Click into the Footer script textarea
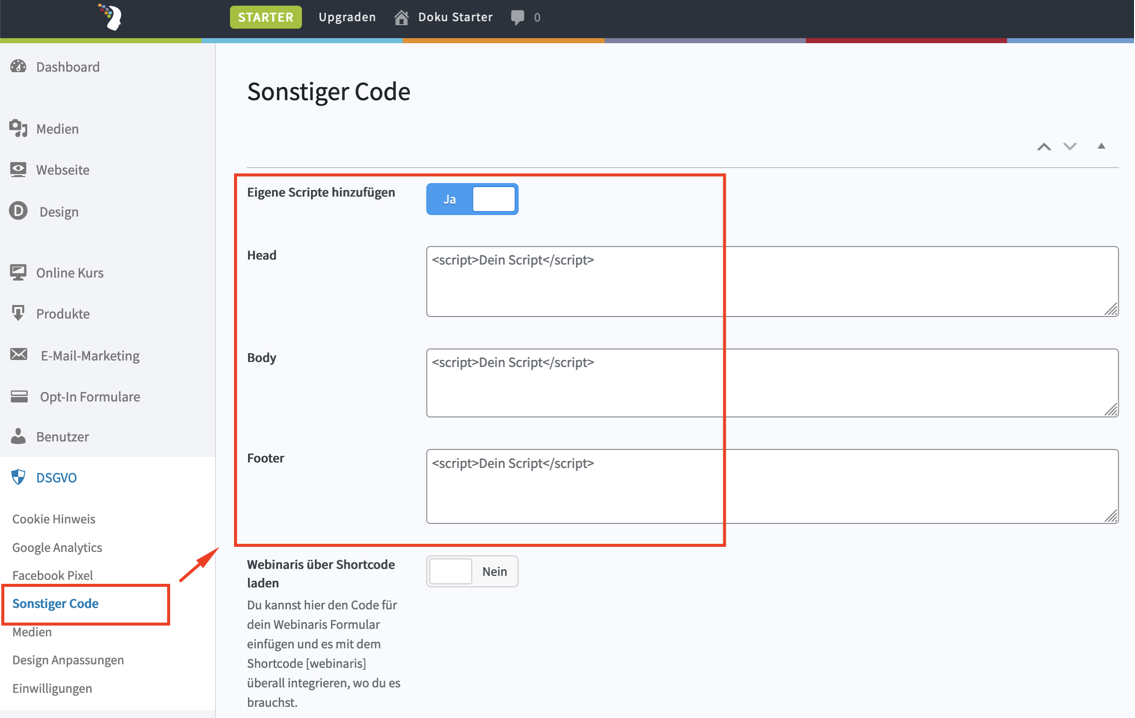 click(x=772, y=486)
